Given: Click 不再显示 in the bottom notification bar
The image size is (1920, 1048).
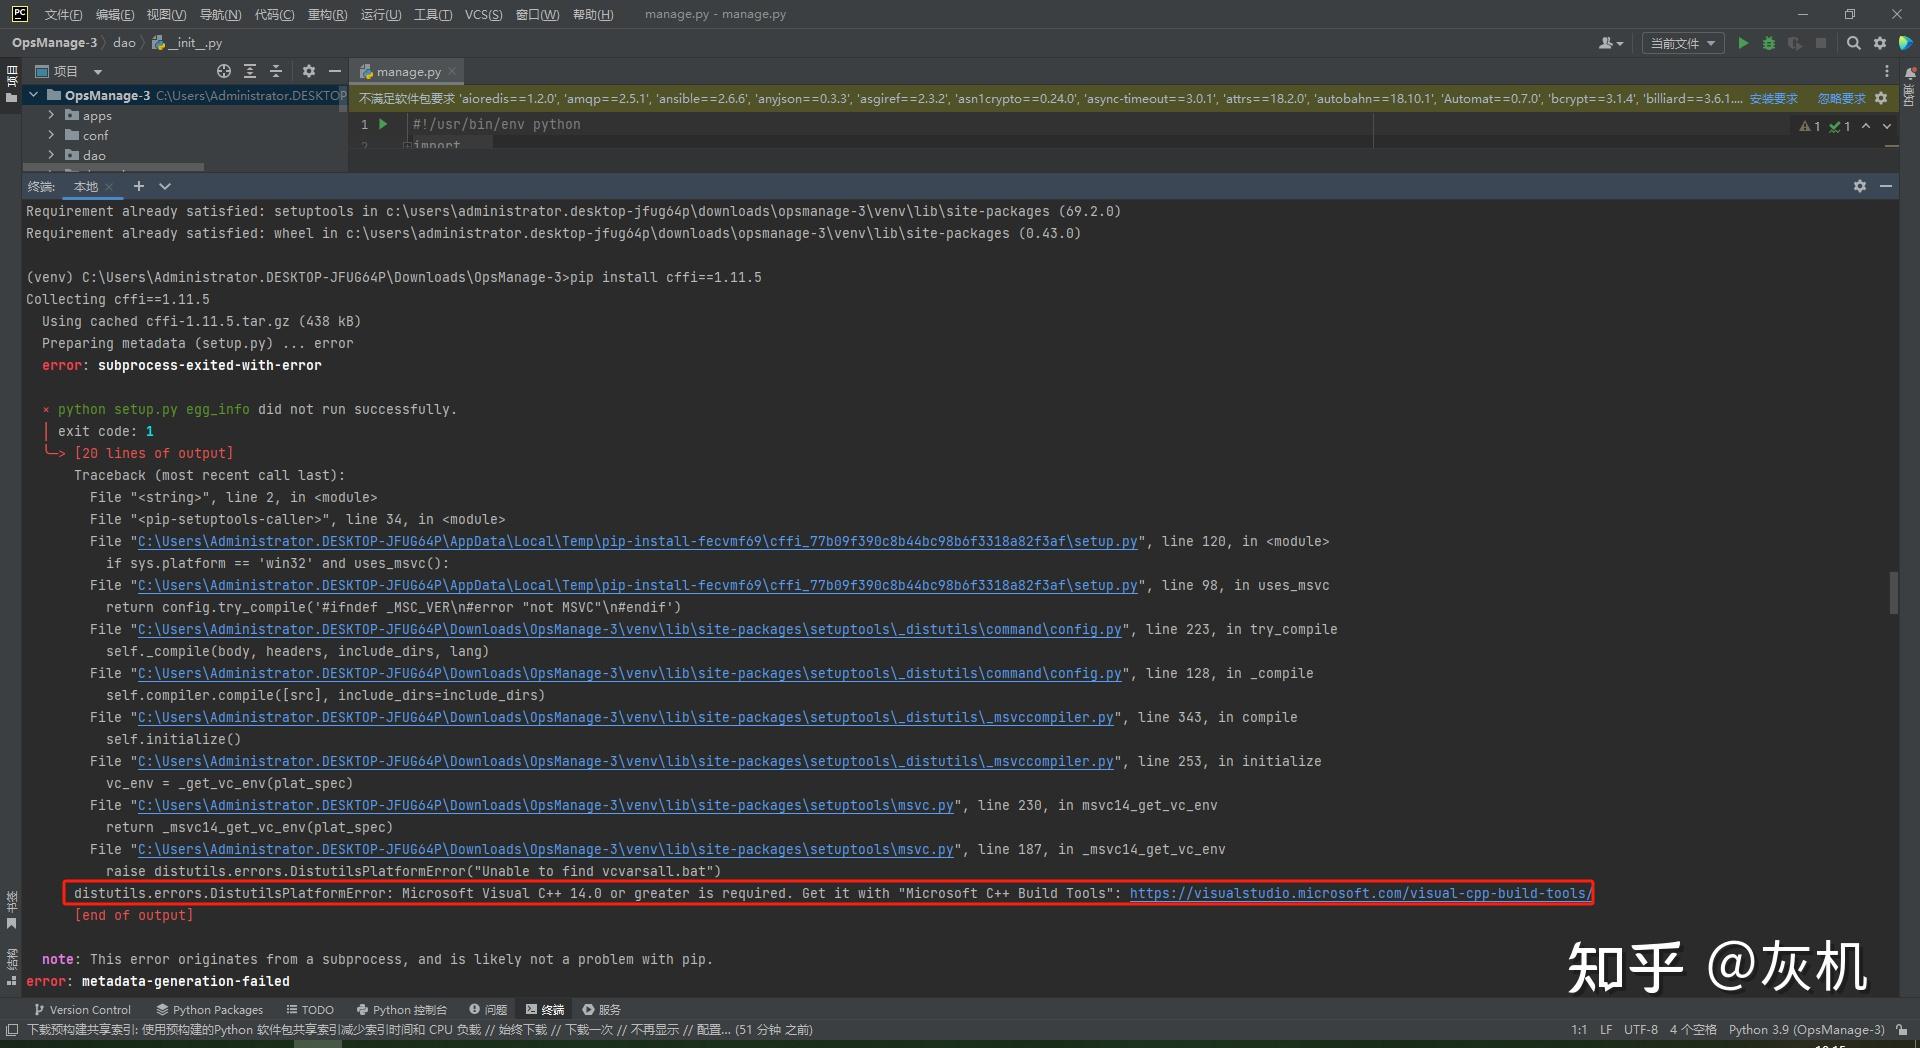Looking at the screenshot, I should point(655,1029).
